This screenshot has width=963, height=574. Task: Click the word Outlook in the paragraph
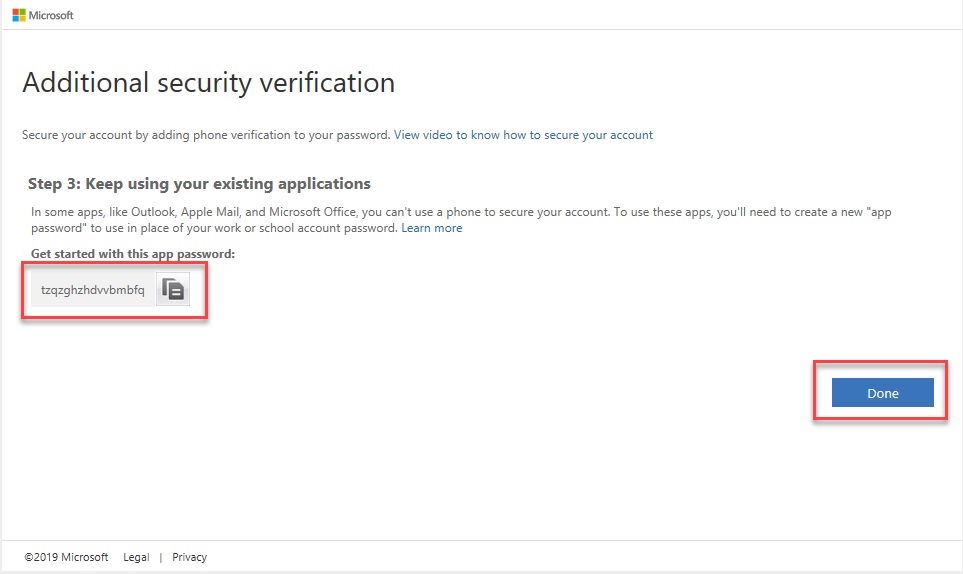coord(153,212)
